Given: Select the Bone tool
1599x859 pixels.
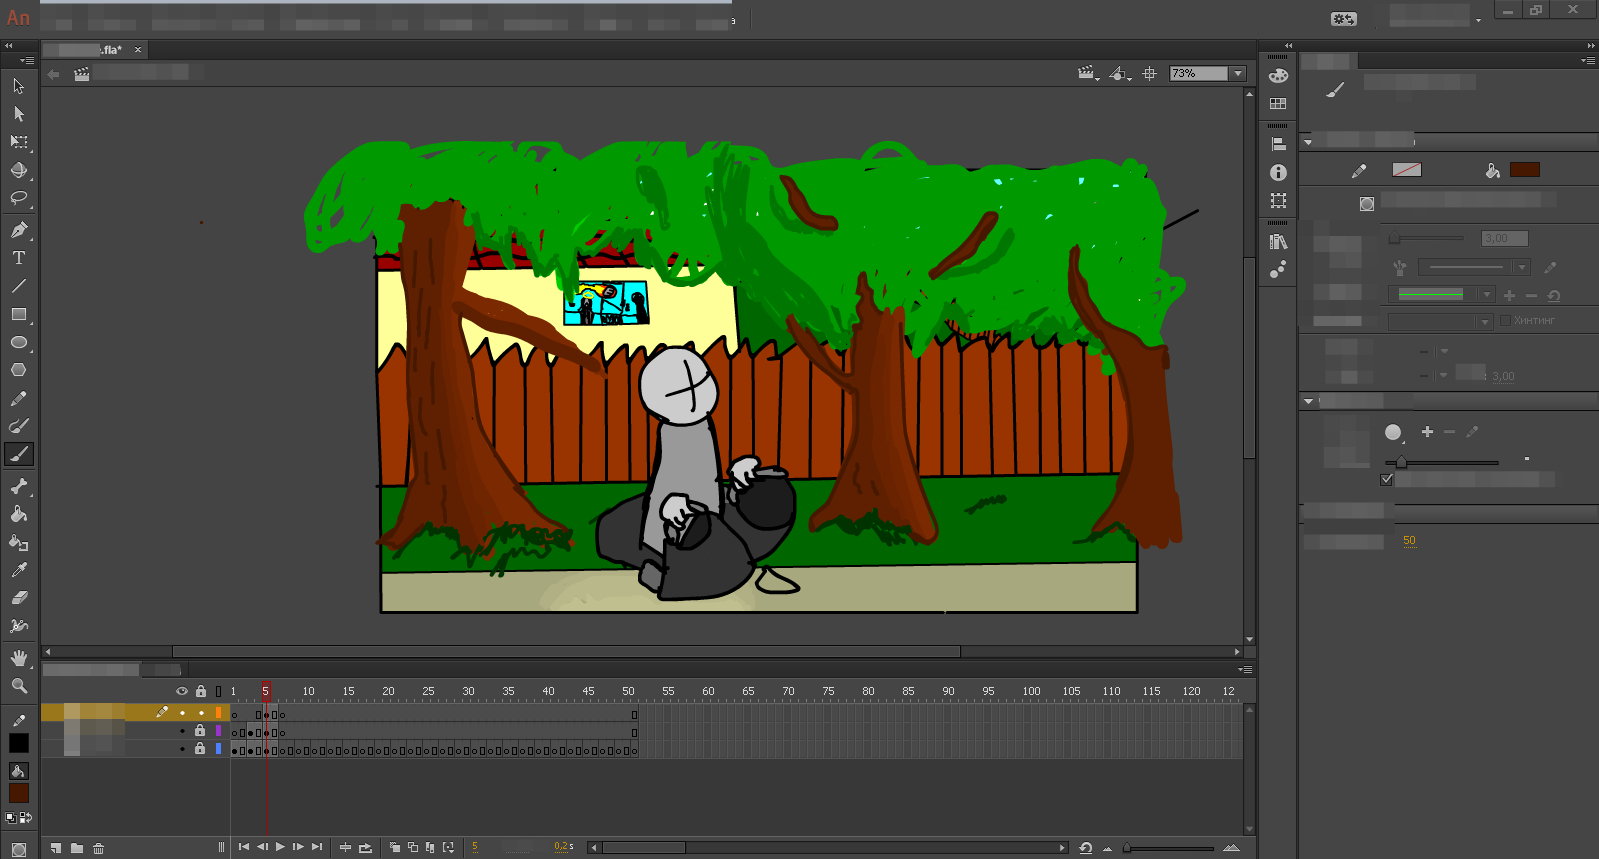Looking at the screenshot, I should [x=18, y=486].
